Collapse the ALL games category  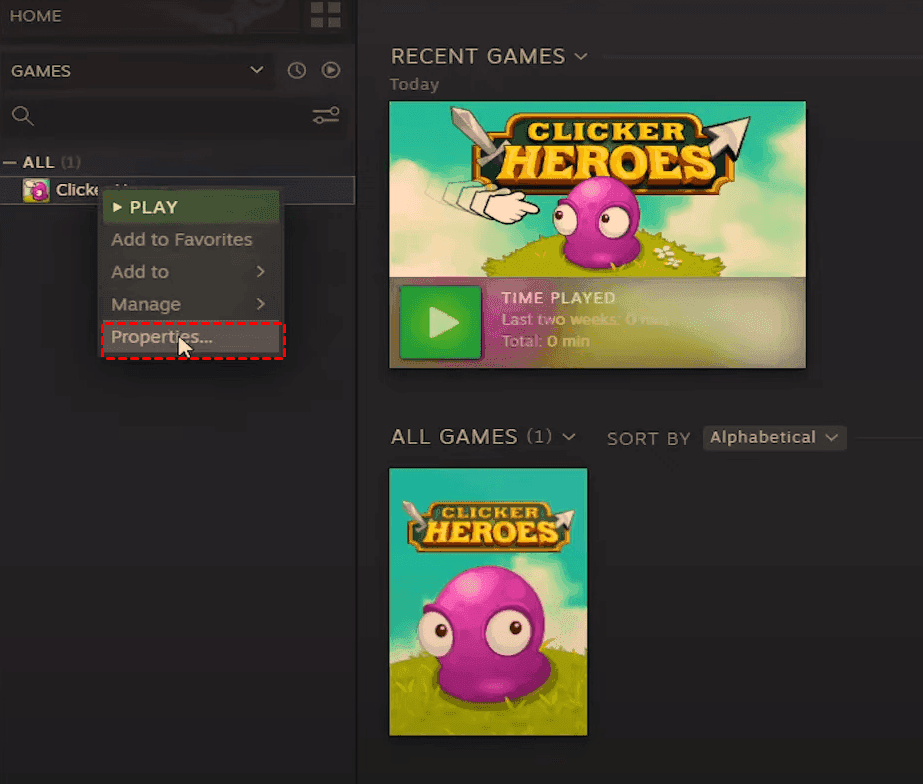[10, 162]
